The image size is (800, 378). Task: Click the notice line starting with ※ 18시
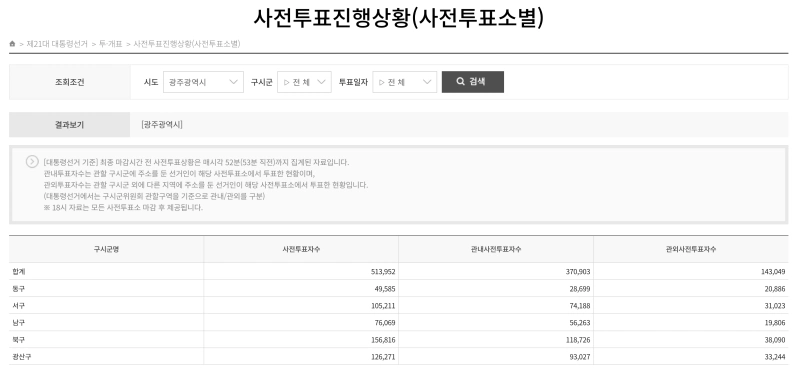123,208
